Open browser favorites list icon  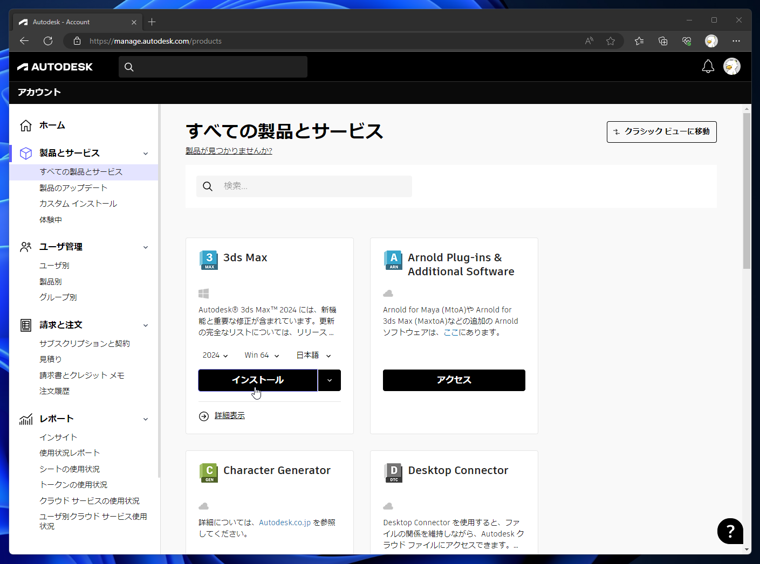pos(639,41)
